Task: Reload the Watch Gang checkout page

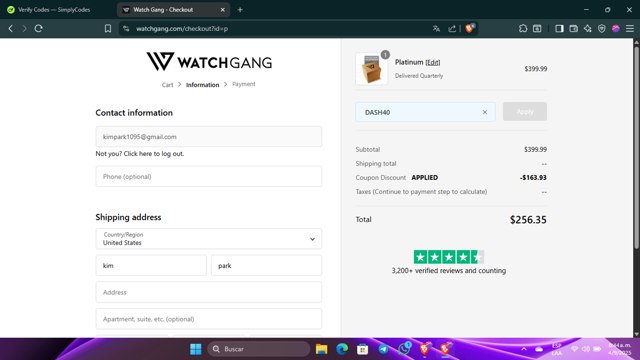Action: 39,29
